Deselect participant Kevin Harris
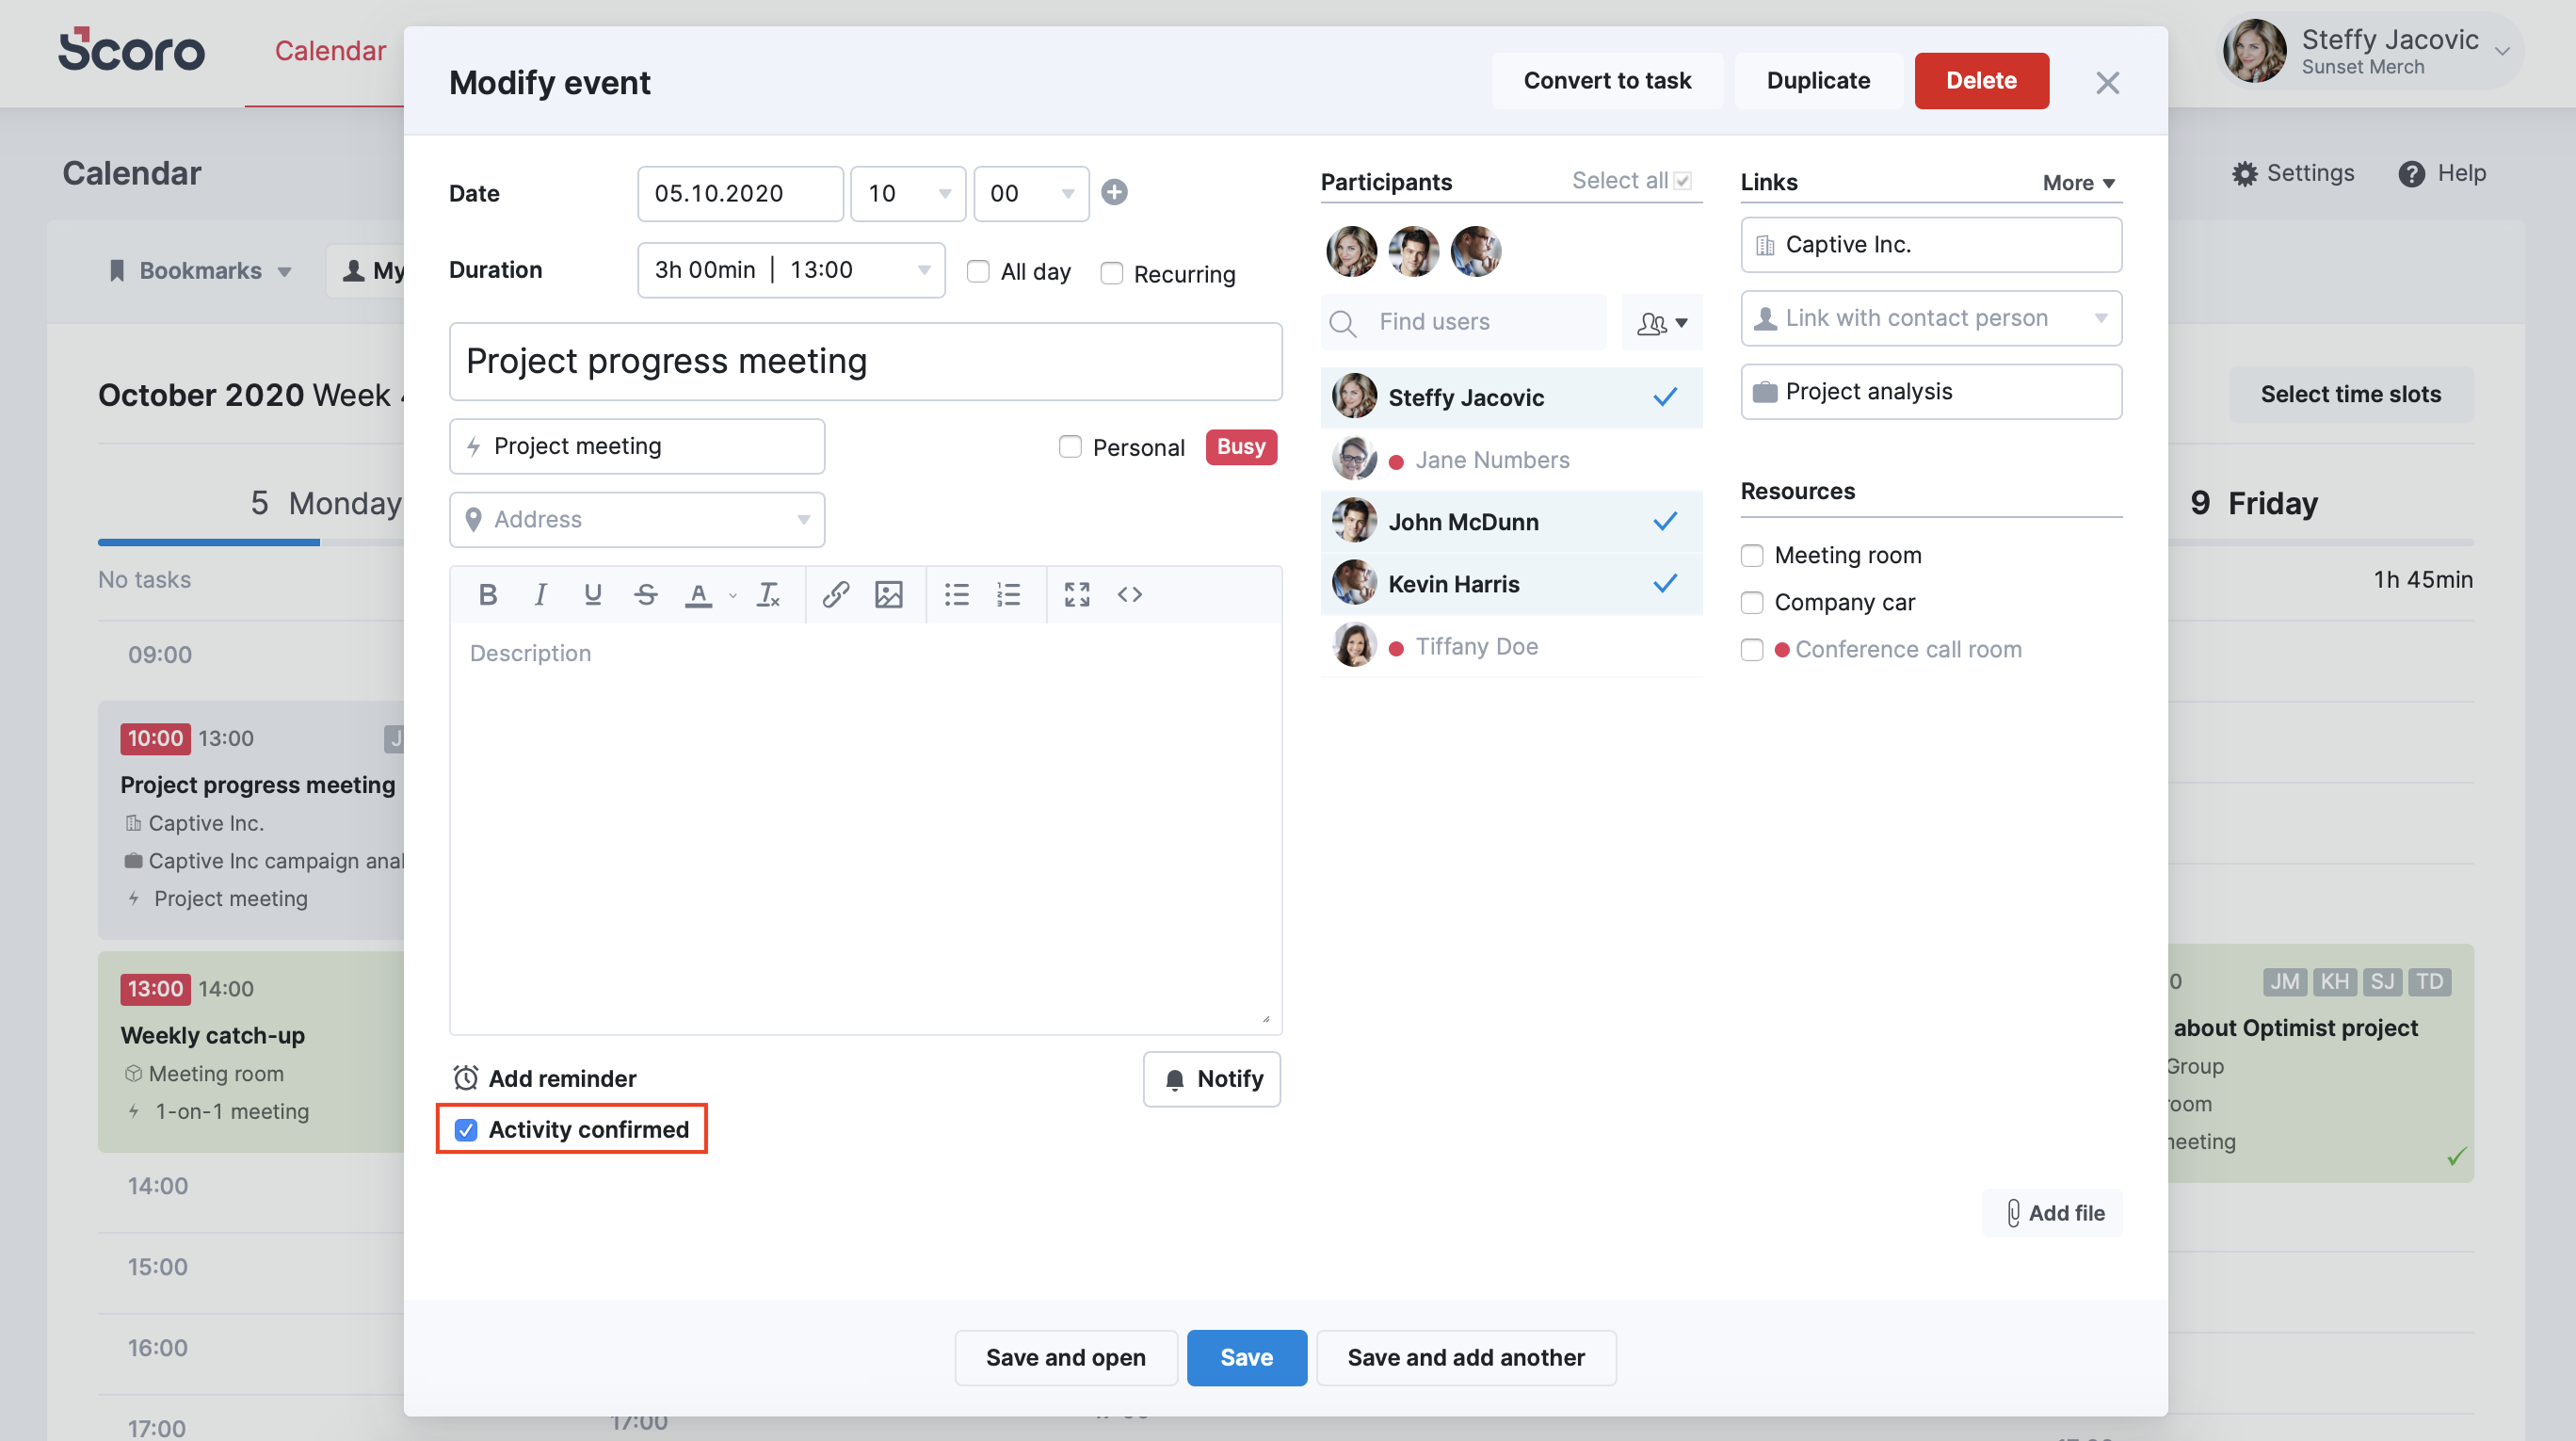This screenshot has height=1441, width=2576. pyautogui.click(x=1511, y=584)
